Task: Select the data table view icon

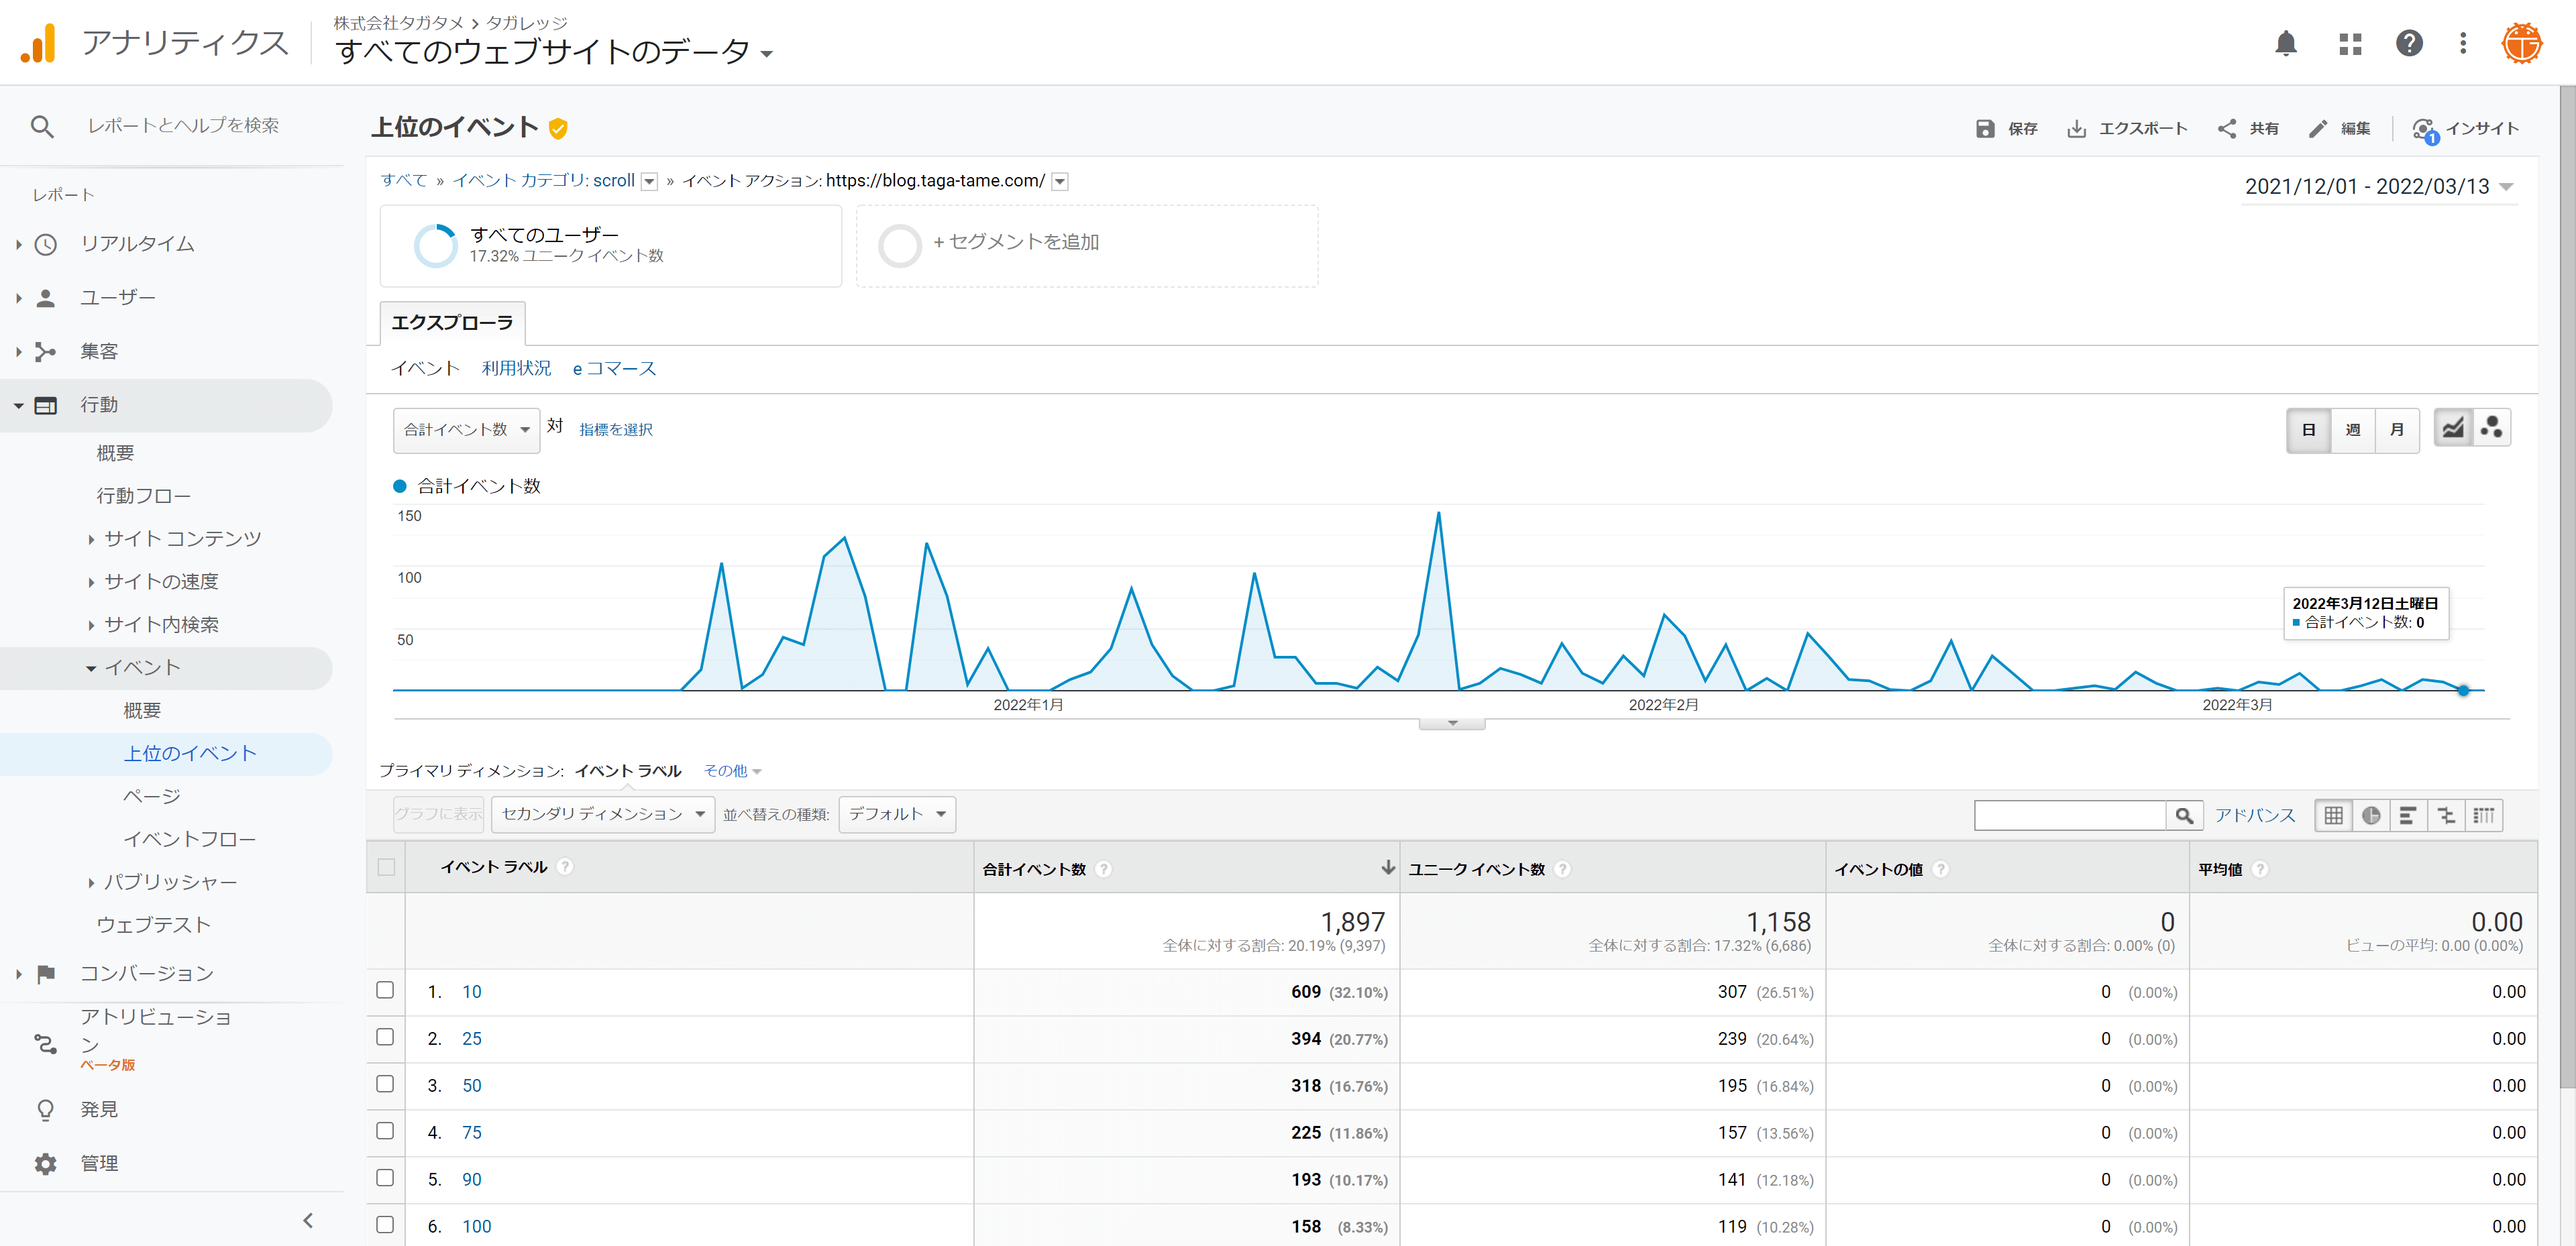Action: coord(2333,815)
